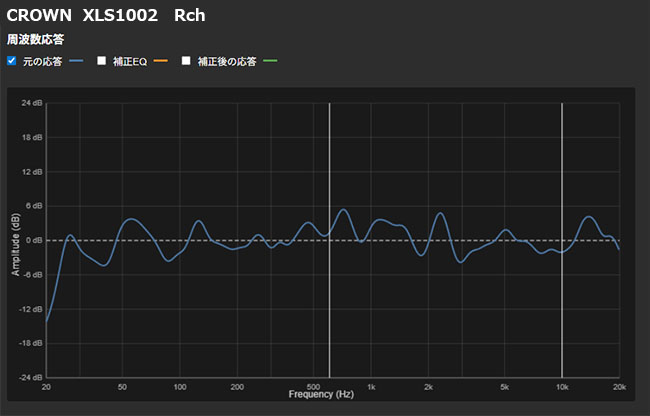The width and height of the screenshot is (650, 416).
Task: Click the 元の応答 legend label text
Action: tap(42, 61)
